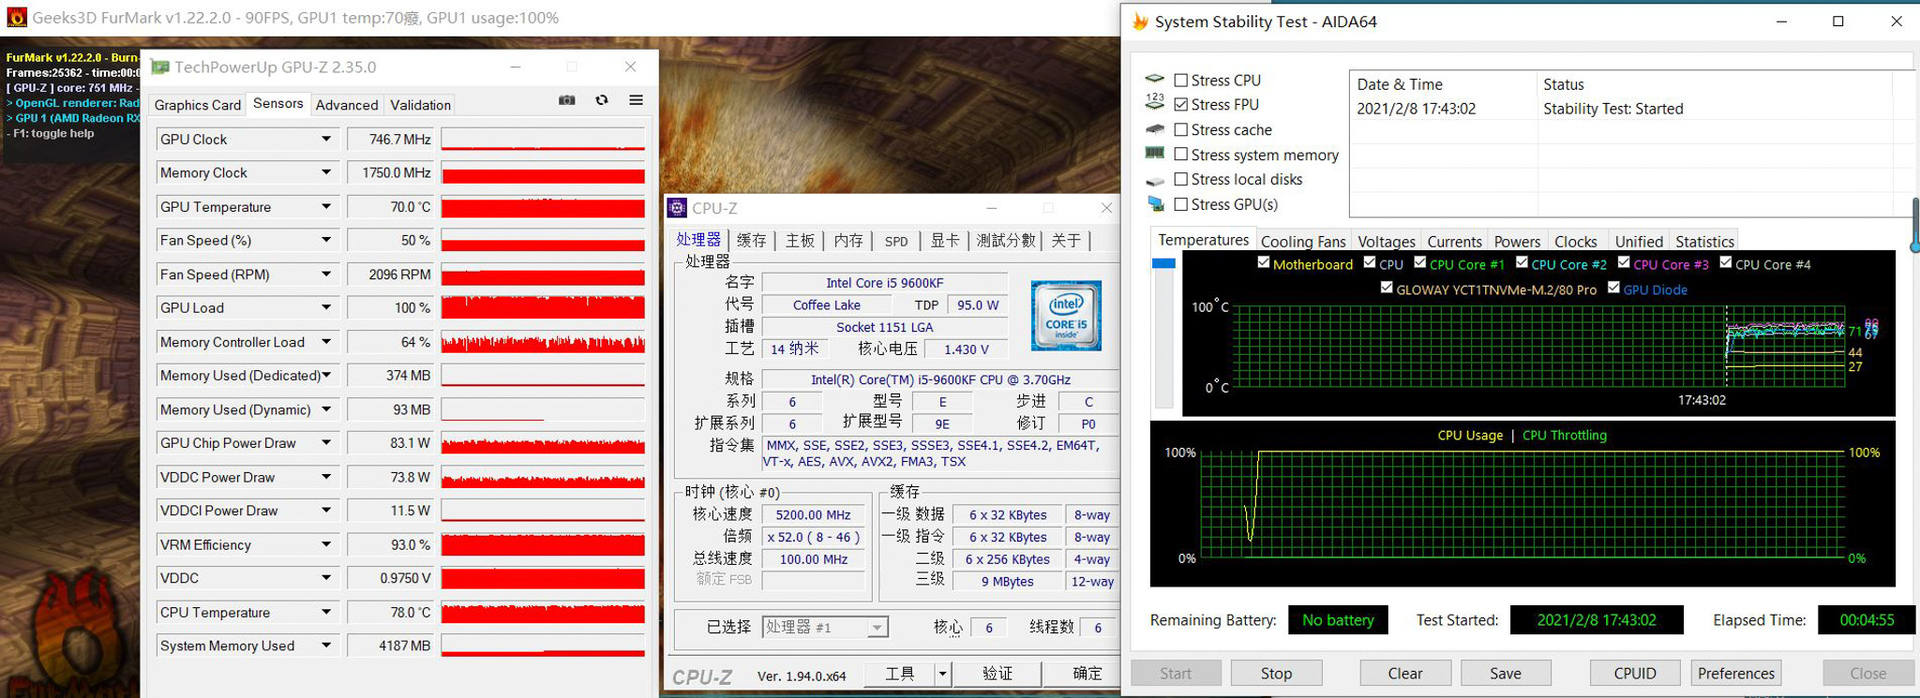The height and width of the screenshot is (698, 1920).
Task: Click the FurMark title bar app icon
Action: [x=16, y=17]
